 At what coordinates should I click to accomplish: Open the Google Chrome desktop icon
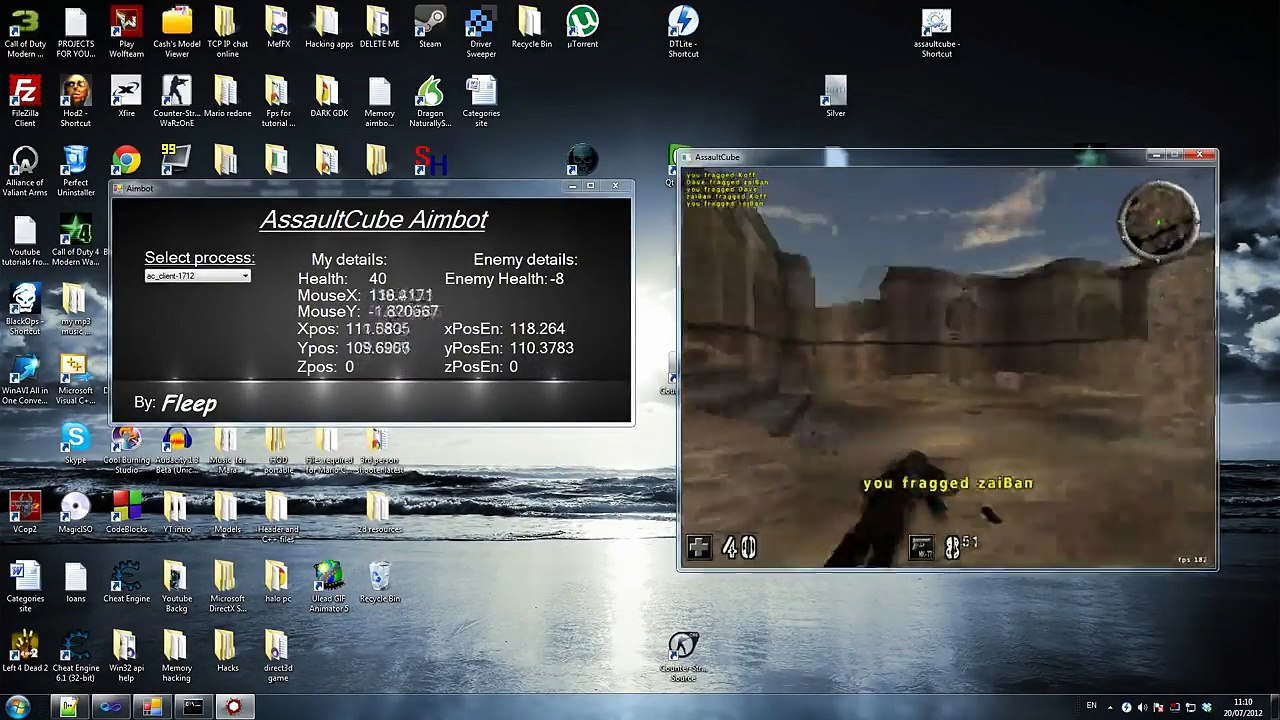coord(126,161)
